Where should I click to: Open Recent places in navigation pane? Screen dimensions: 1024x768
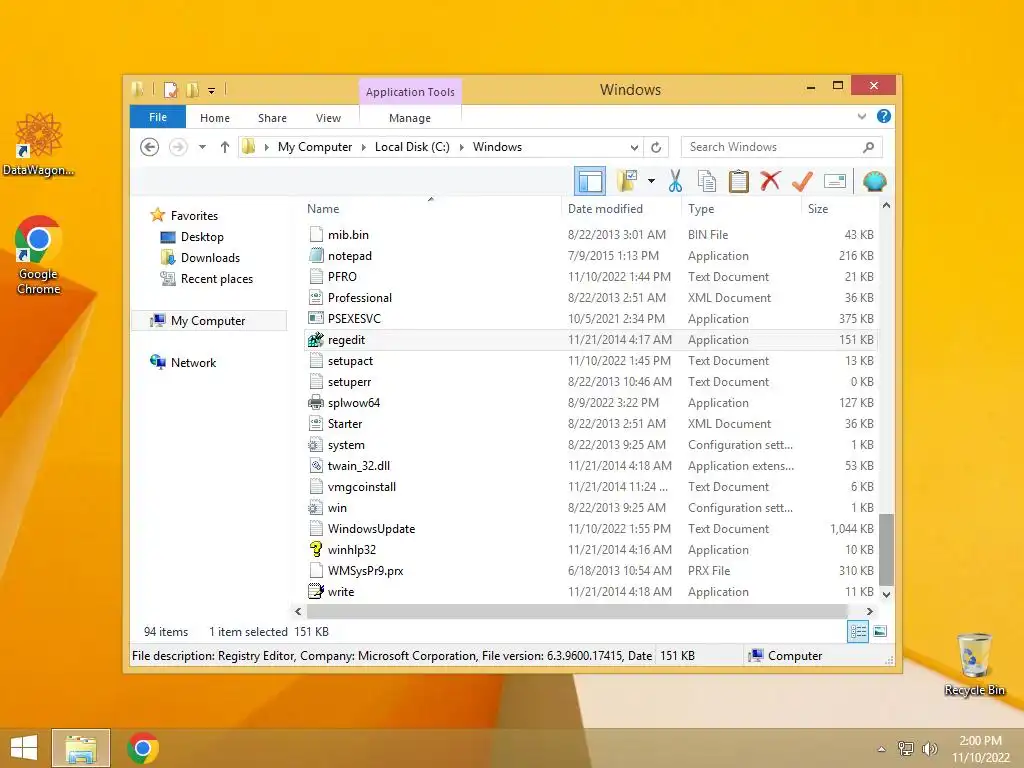pos(216,279)
